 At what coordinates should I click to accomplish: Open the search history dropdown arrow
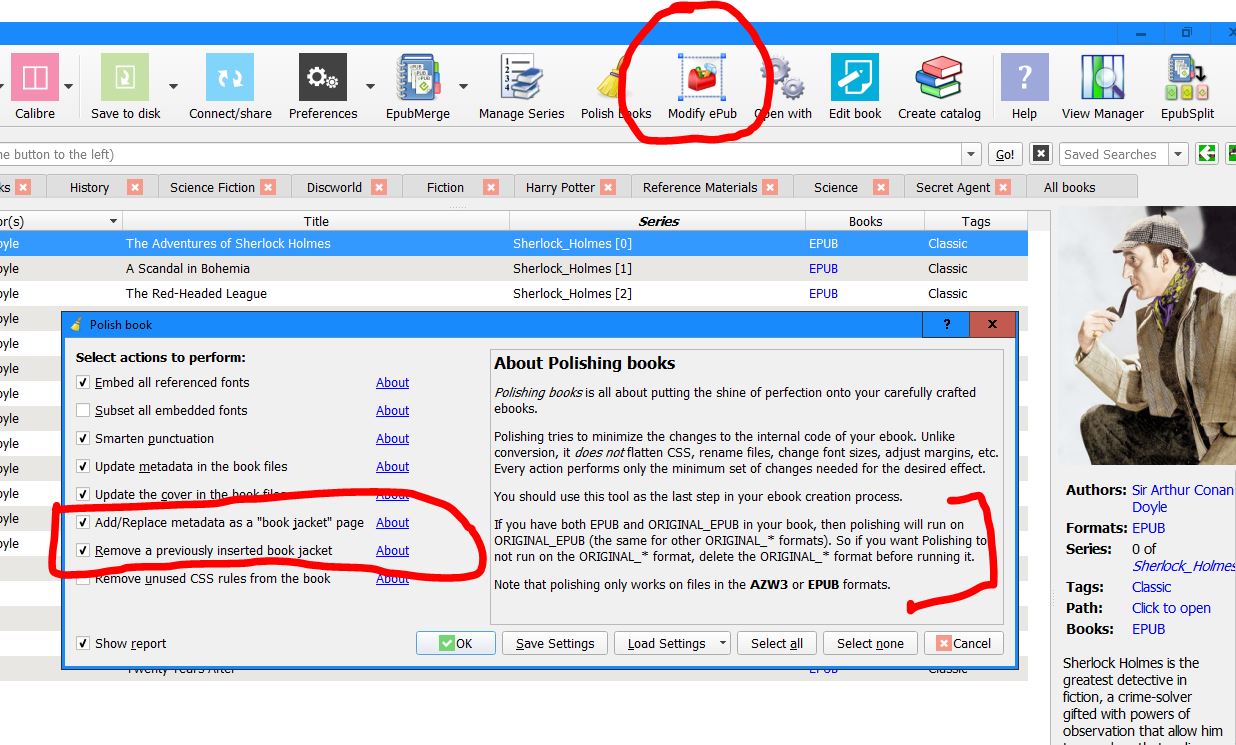971,154
